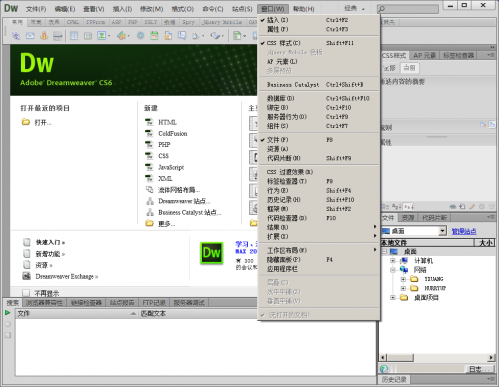Toggle Show List View A-Z icon
Viewport: 499px width, 387px height.
(397, 207)
